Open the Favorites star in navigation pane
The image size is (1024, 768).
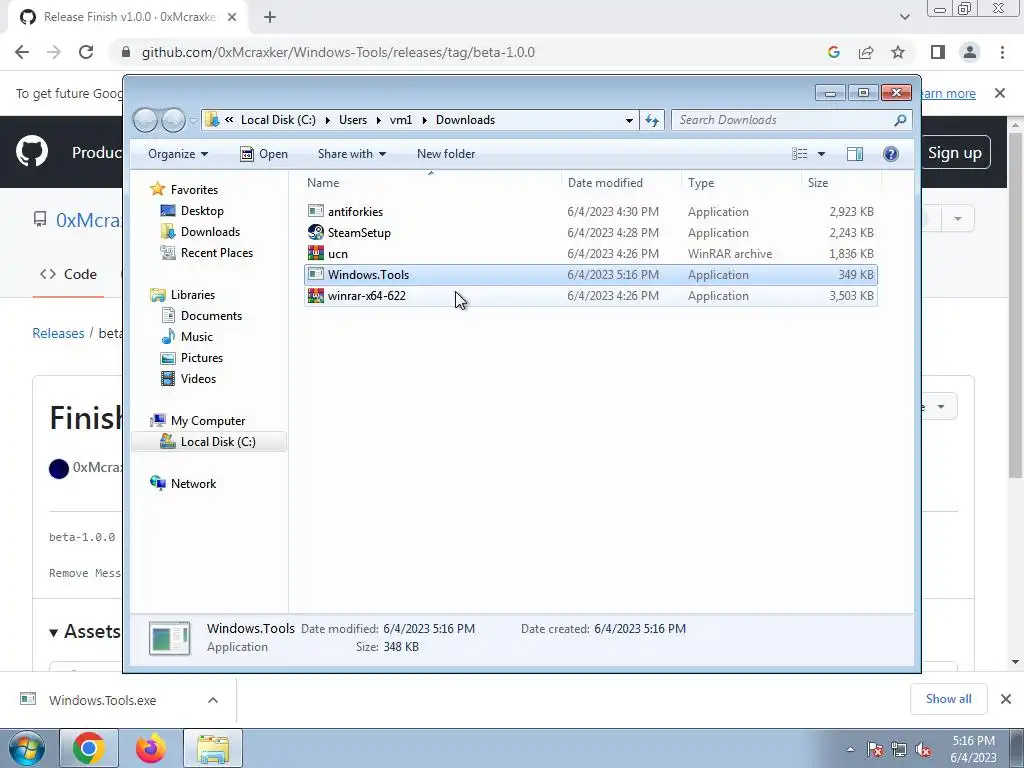[x=157, y=189]
